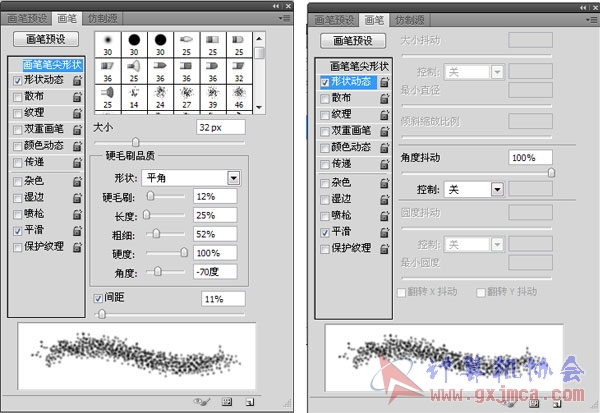Viewport: 600px width, 413px height.
Task: Switch to 画笔 tab in left panel
Action: 67,18
